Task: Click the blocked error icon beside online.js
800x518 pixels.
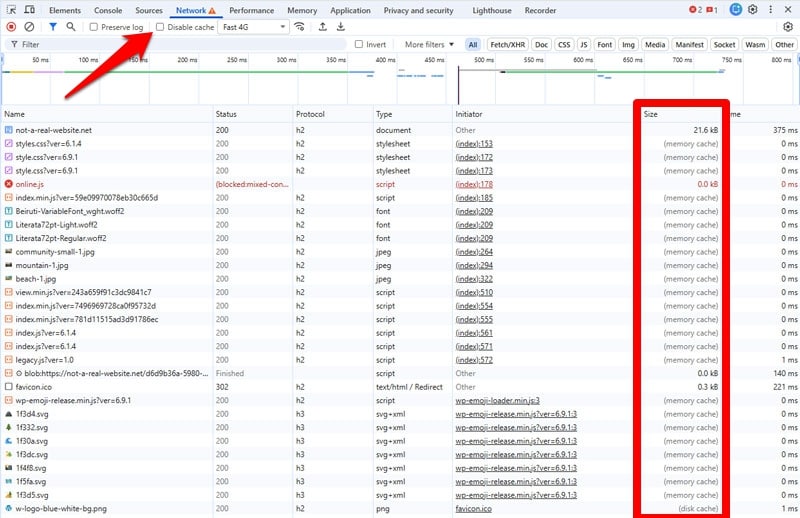Action: click(9, 184)
